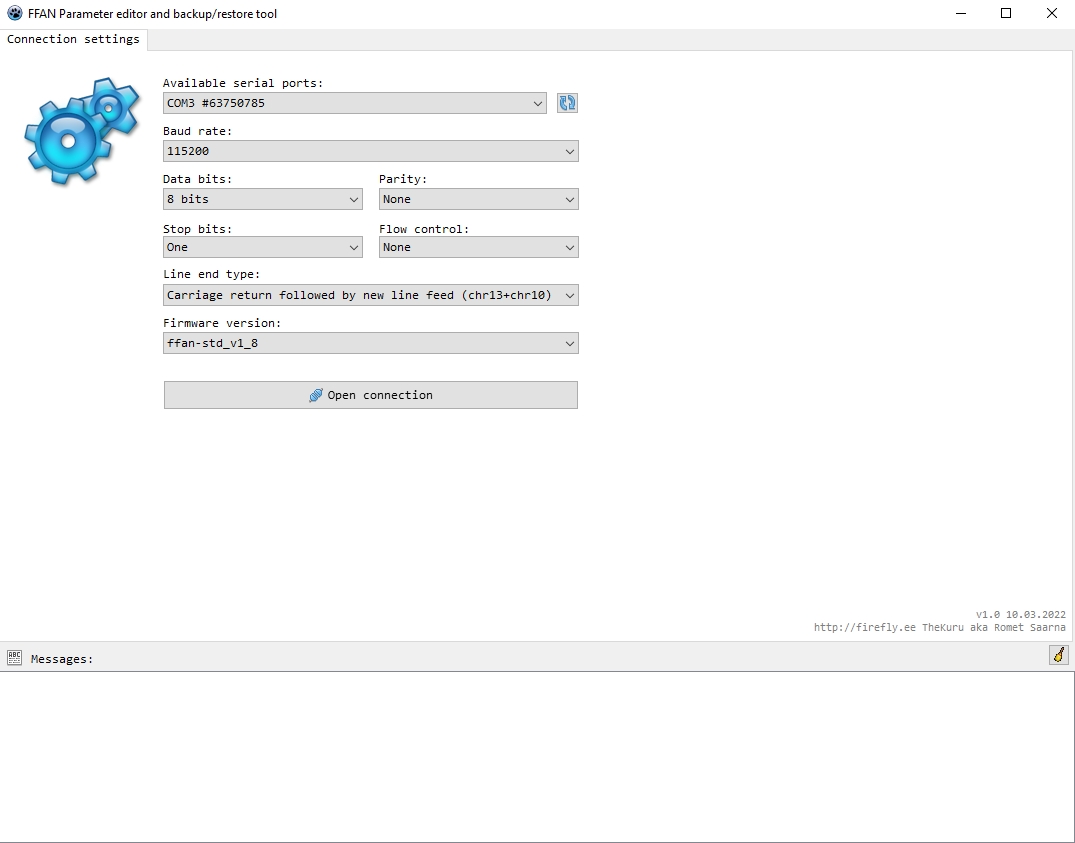Viewport: 1075px width, 843px height.
Task: Expand the Baud rate dropdown
Action: [x=370, y=151]
